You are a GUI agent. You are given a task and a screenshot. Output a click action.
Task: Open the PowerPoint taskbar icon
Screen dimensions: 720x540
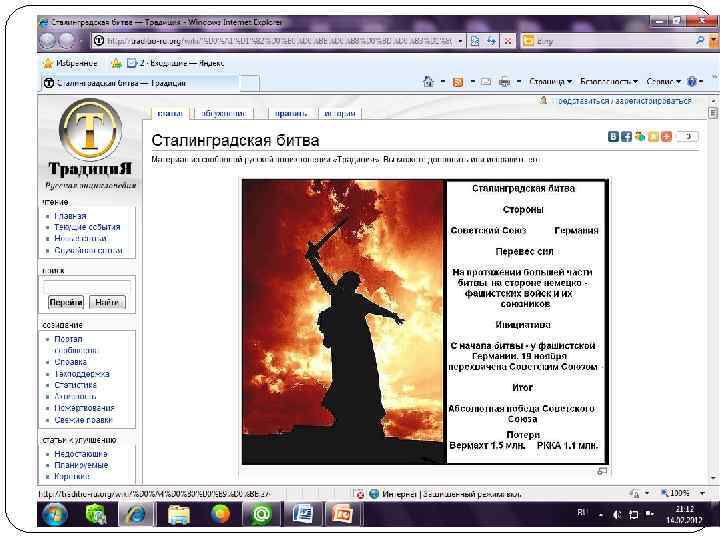click(341, 515)
